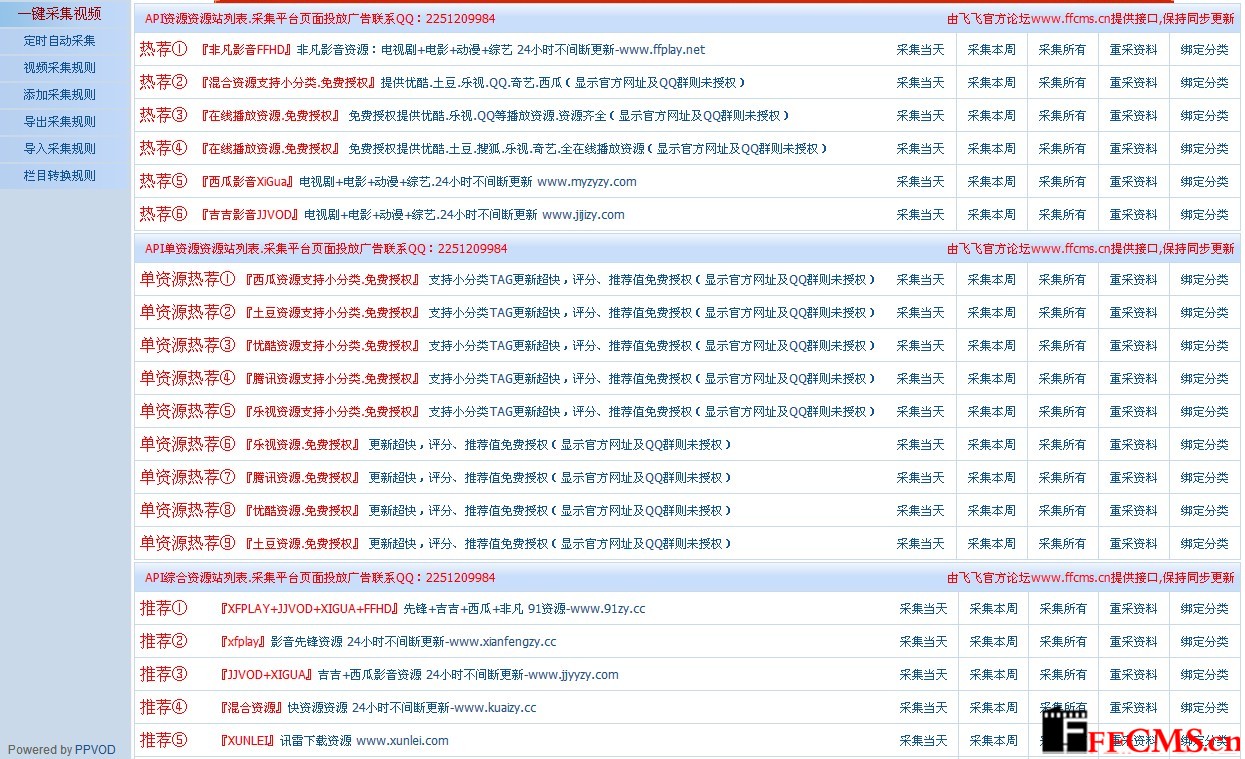Click 重采资料 for 单资源热荐④ 腾讯资源
This screenshot has height=759, width=1245.
click(1133, 379)
